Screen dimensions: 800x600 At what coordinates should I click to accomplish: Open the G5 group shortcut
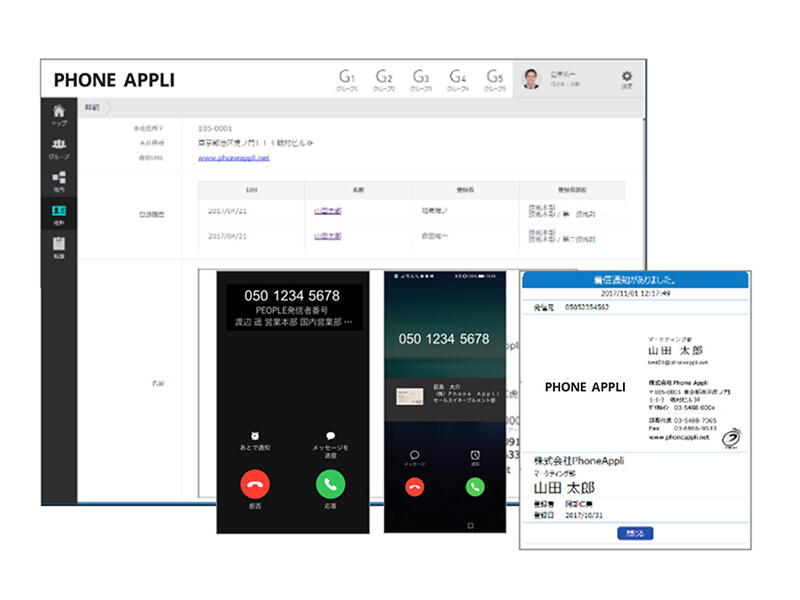[494, 80]
